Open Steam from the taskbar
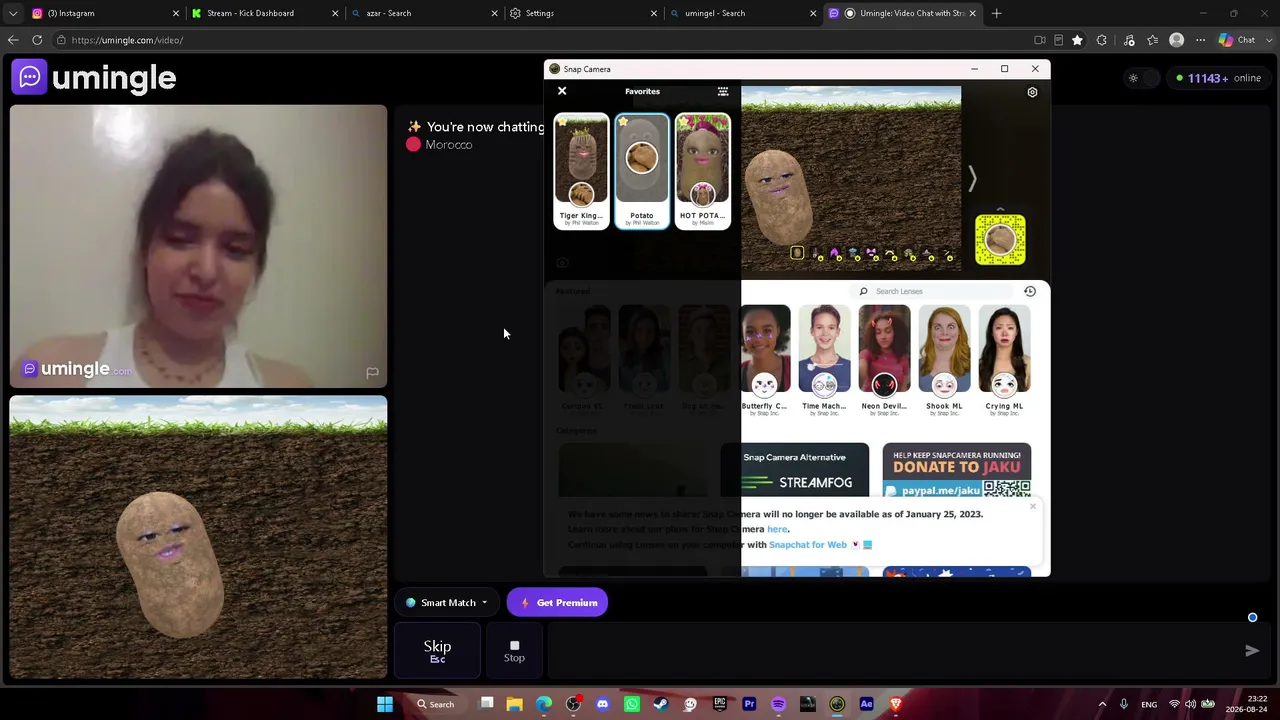Viewport: 1280px width, 720px height. (x=661, y=704)
